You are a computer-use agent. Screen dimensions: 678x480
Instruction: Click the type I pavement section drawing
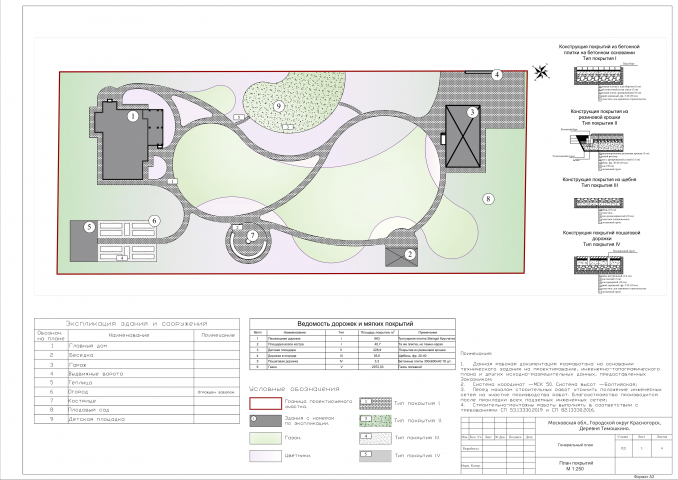click(x=599, y=75)
